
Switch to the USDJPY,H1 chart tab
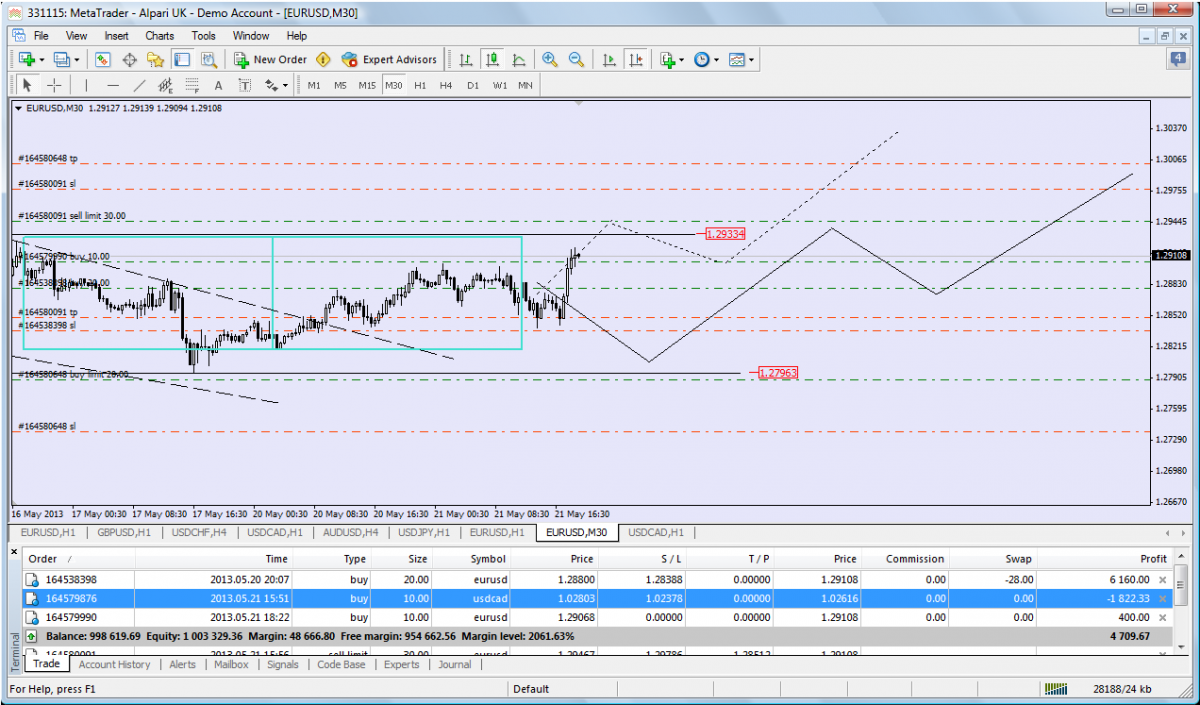coord(423,532)
